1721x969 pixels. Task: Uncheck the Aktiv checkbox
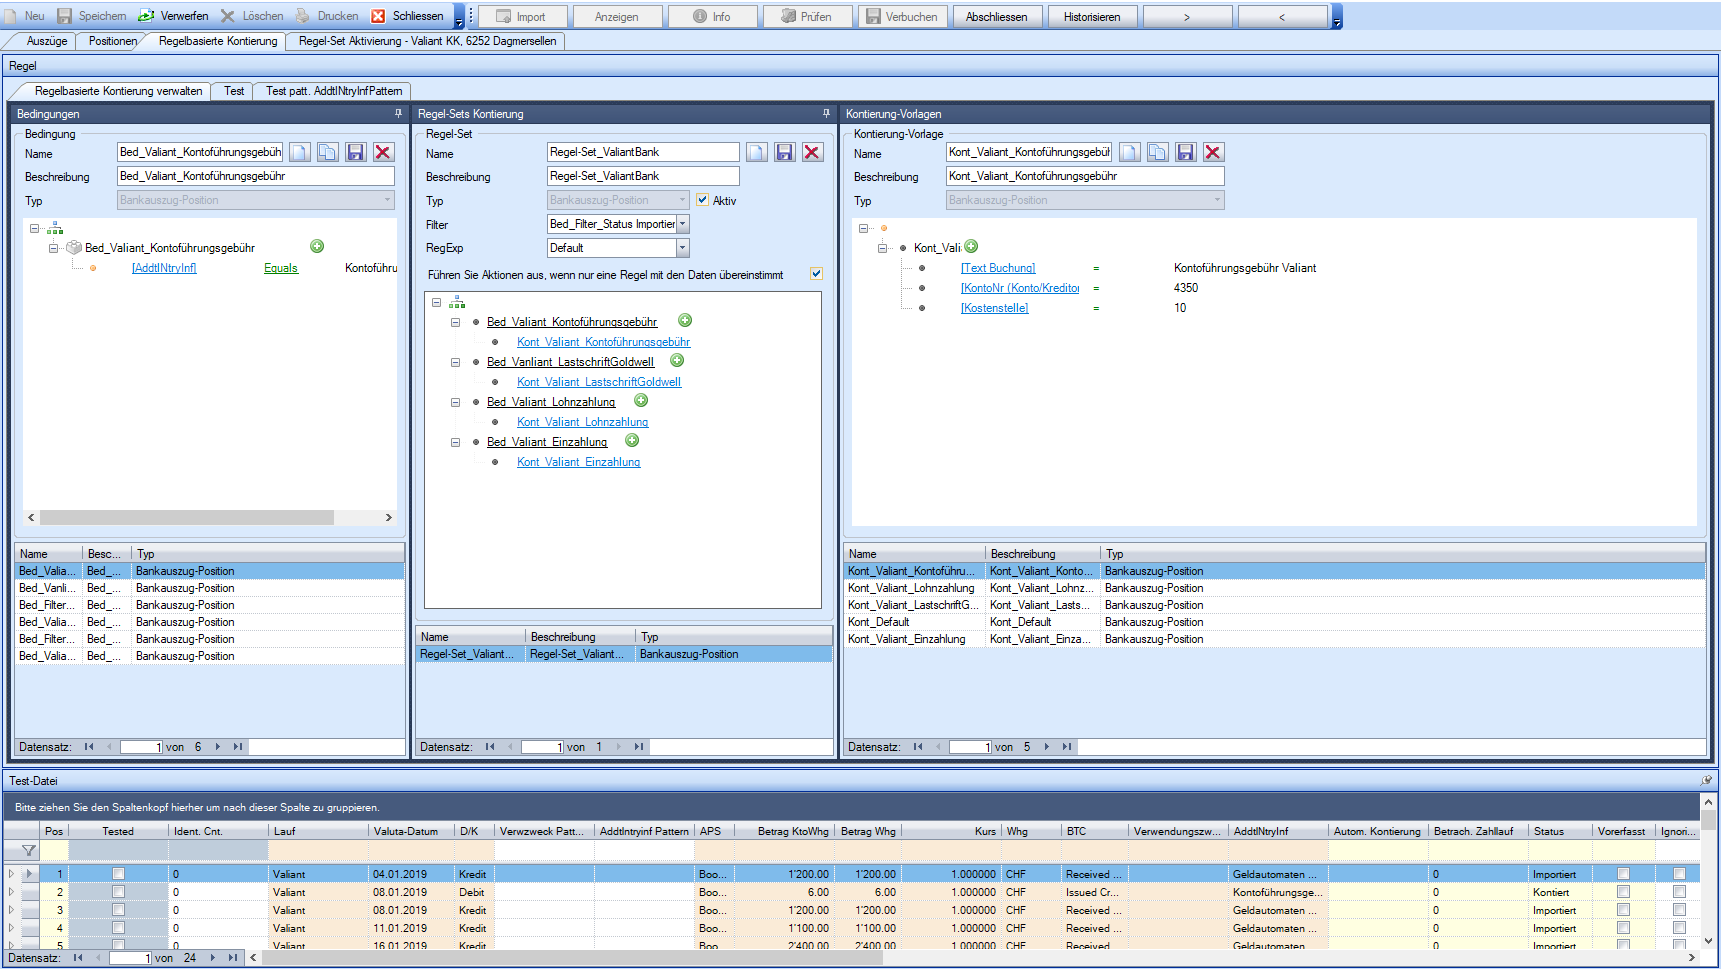(702, 200)
